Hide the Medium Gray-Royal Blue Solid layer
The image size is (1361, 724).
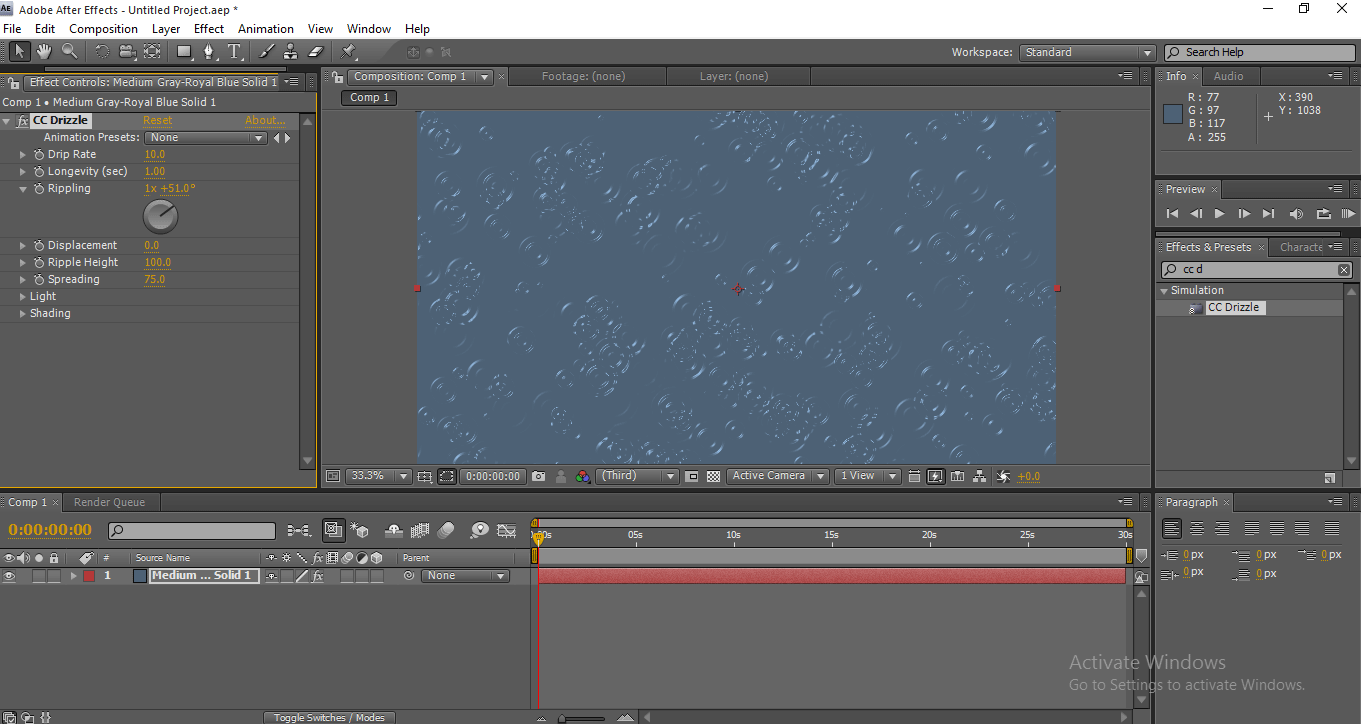9,576
